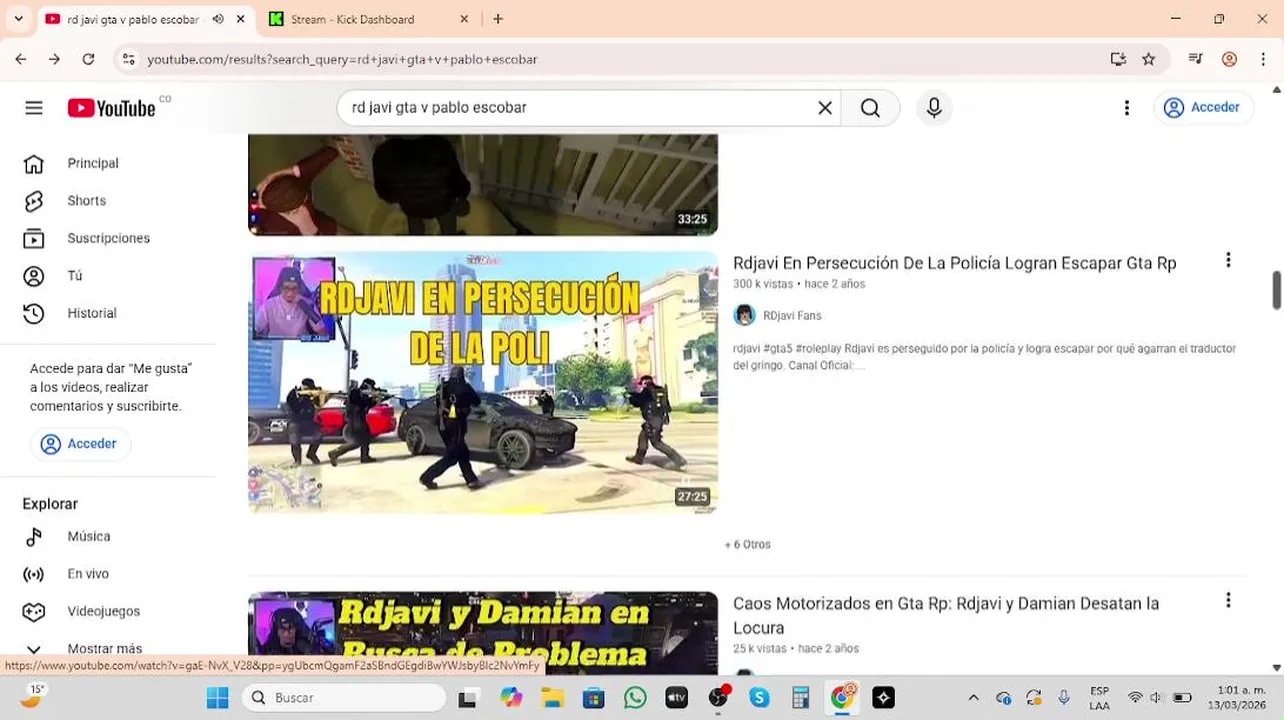View site information icon in address bar
1284x720 pixels.
(x=128, y=60)
